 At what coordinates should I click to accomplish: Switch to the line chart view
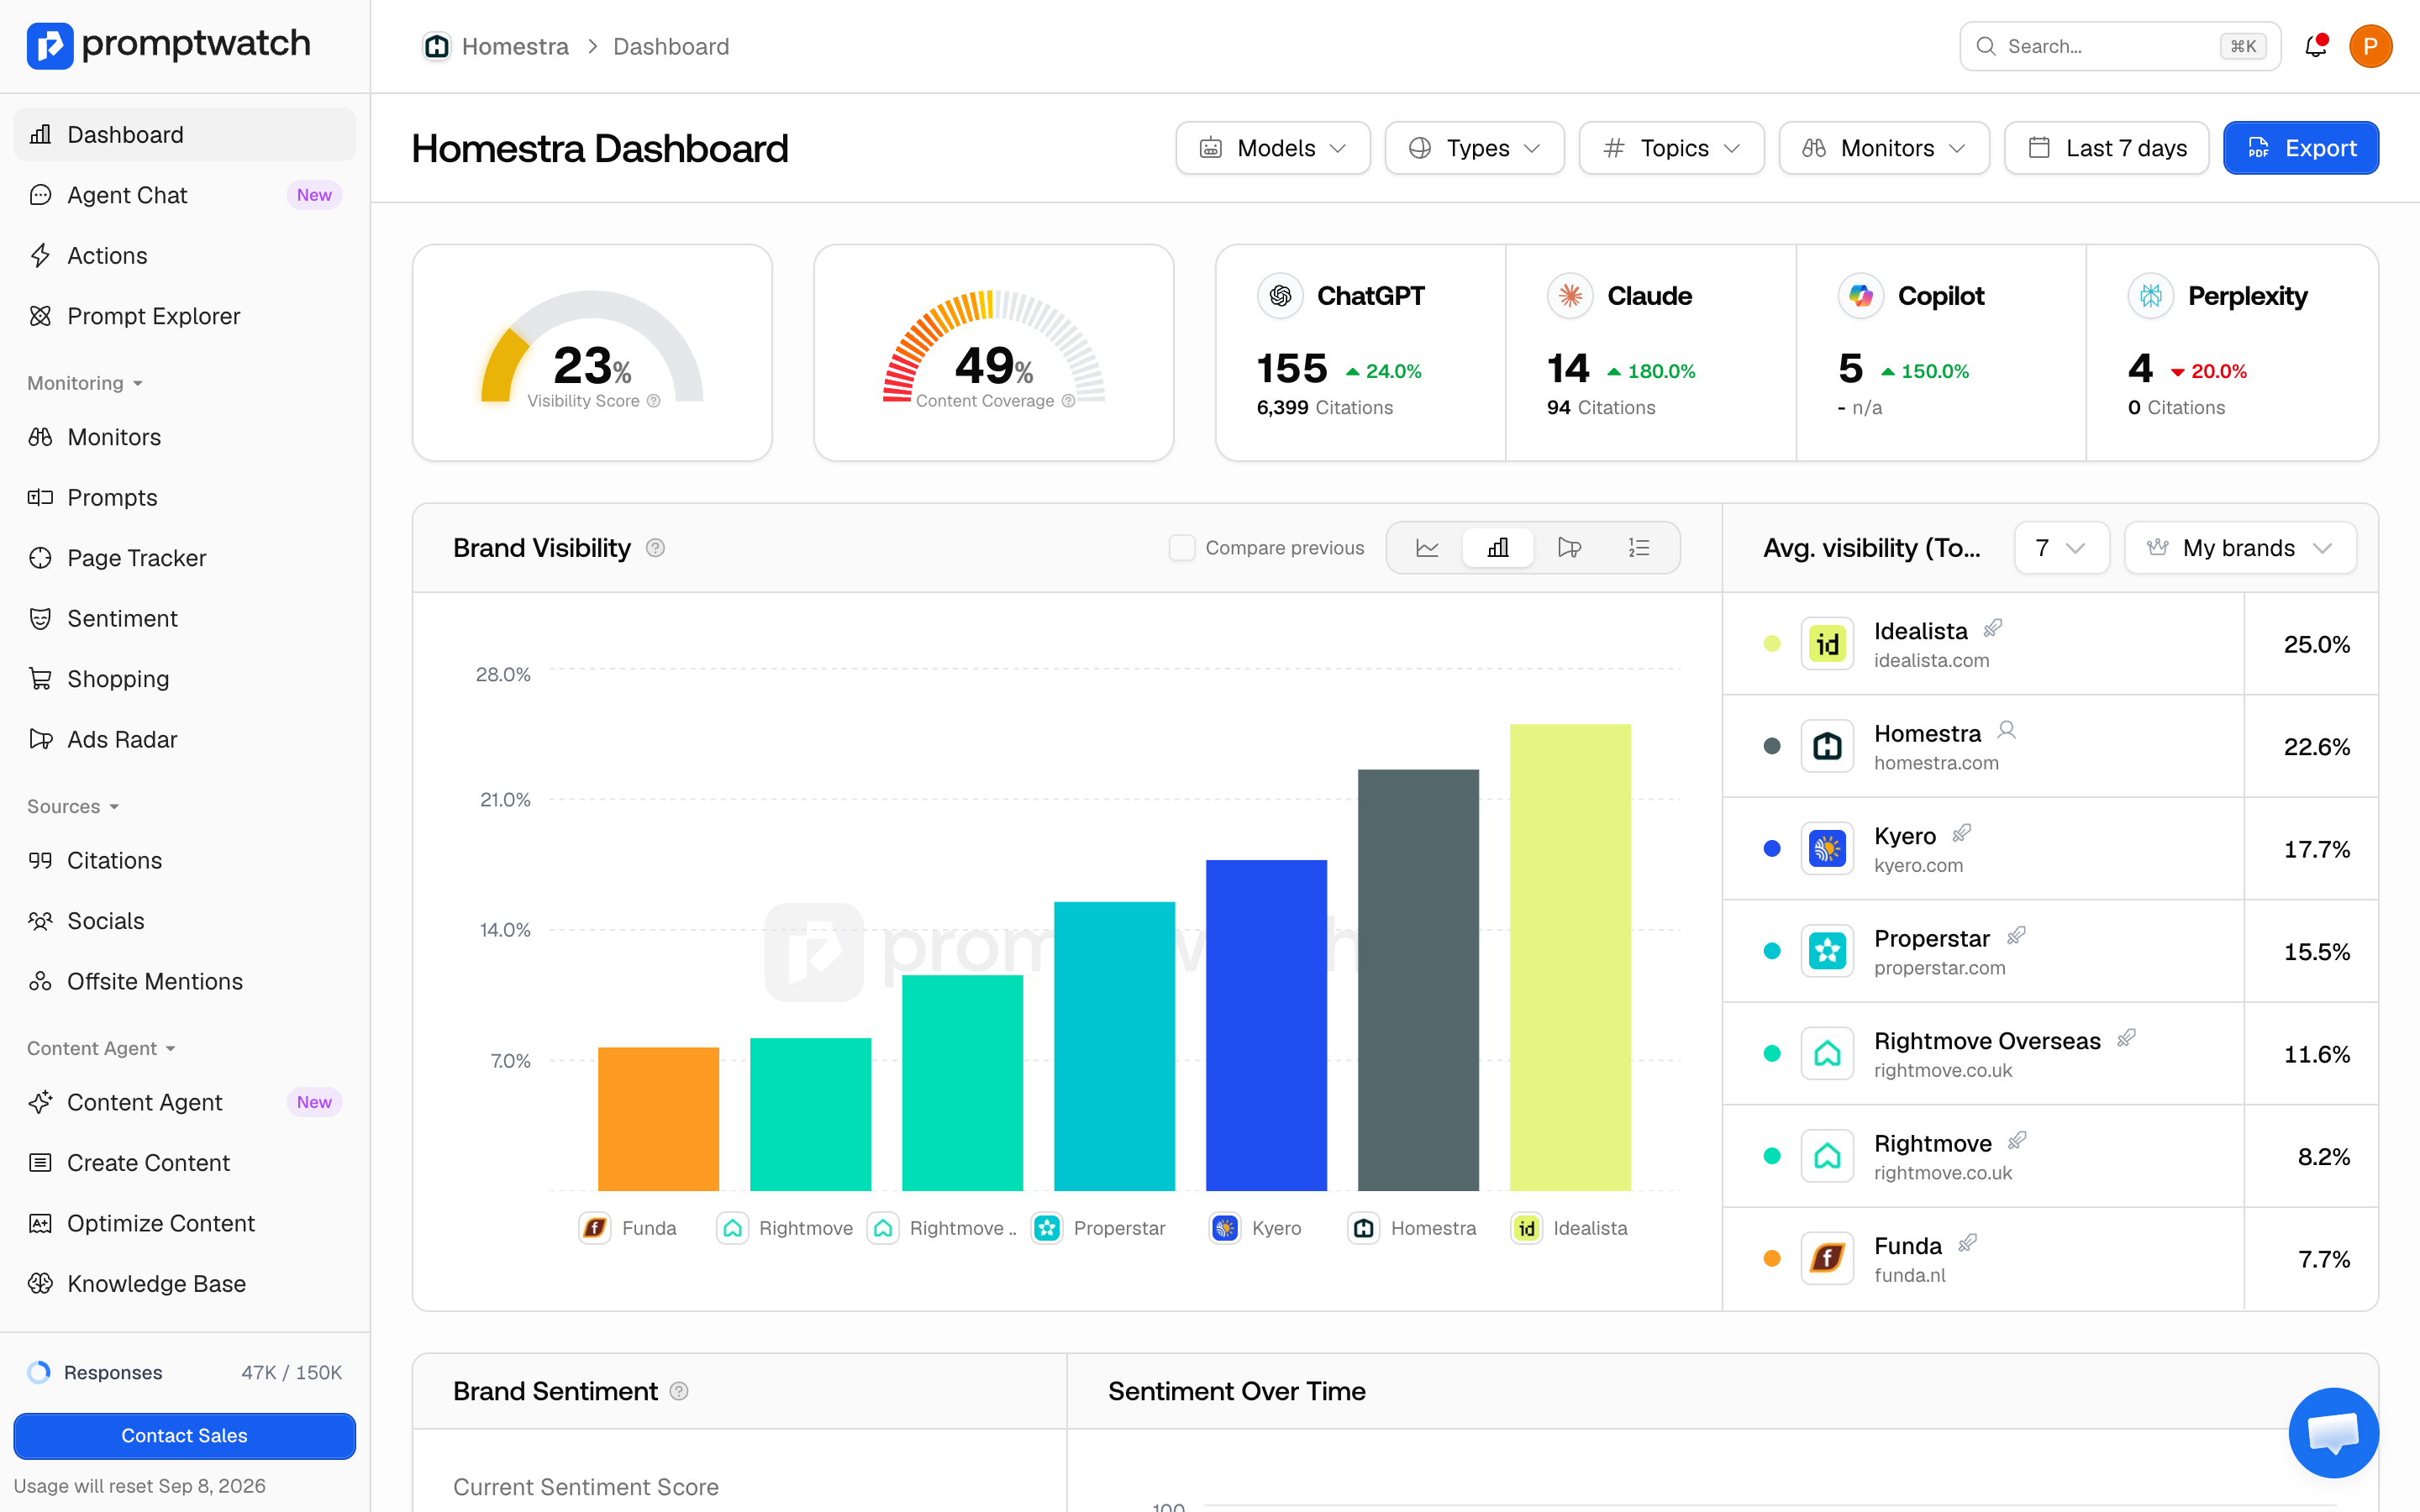coord(1427,548)
